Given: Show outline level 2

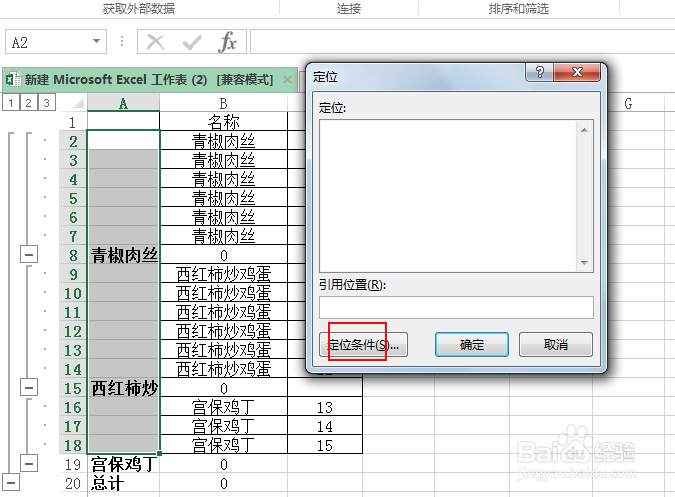Looking at the screenshot, I should pos(28,103).
